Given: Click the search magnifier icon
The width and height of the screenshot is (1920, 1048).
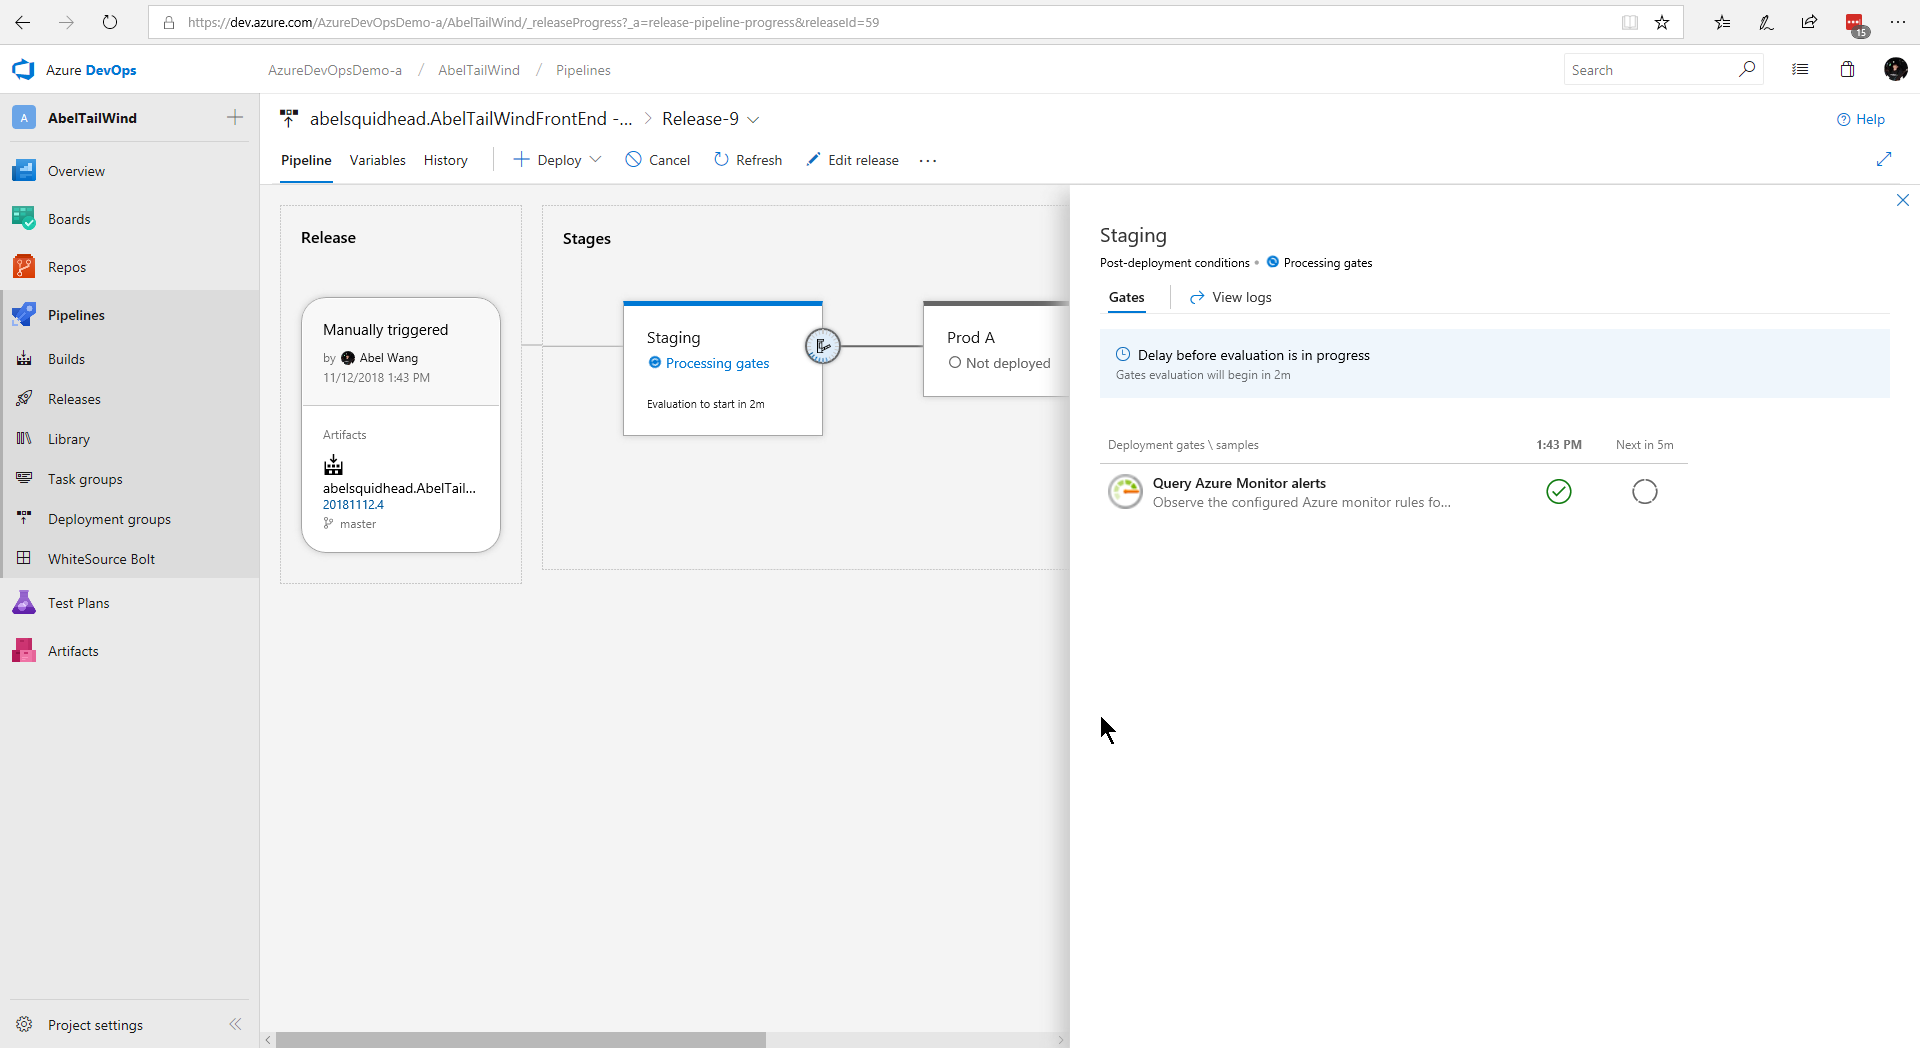Looking at the screenshot, I should tap(1747, 69).
